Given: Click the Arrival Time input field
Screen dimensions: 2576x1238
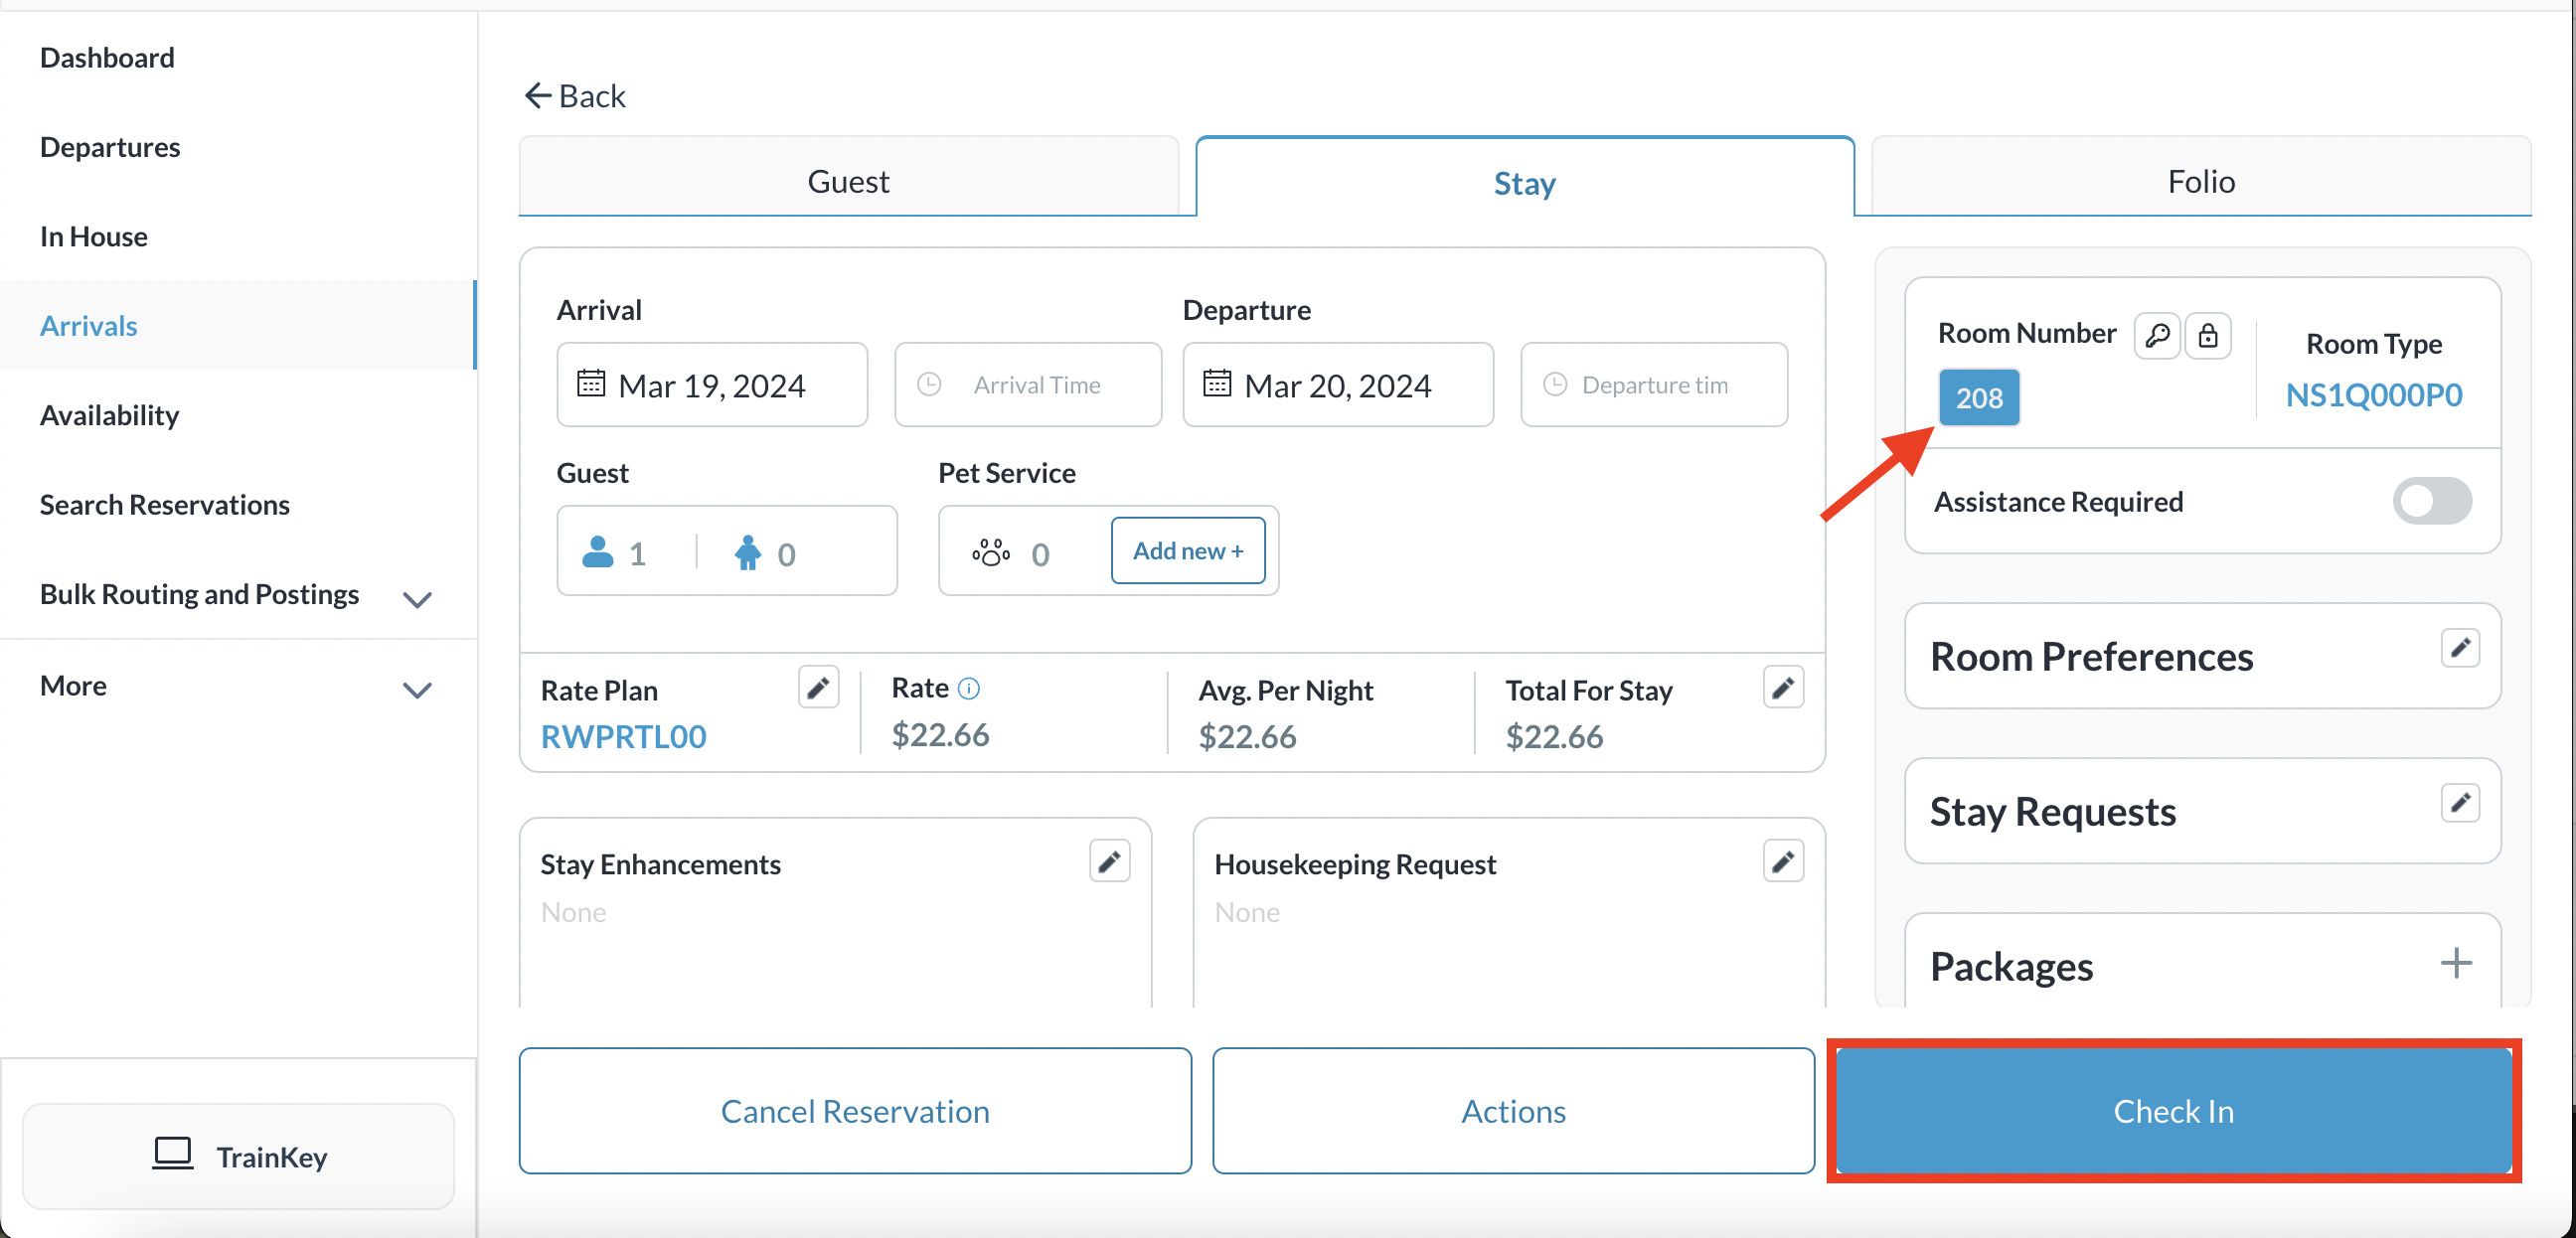Looking at the screenshot, I should (1036, 385).
